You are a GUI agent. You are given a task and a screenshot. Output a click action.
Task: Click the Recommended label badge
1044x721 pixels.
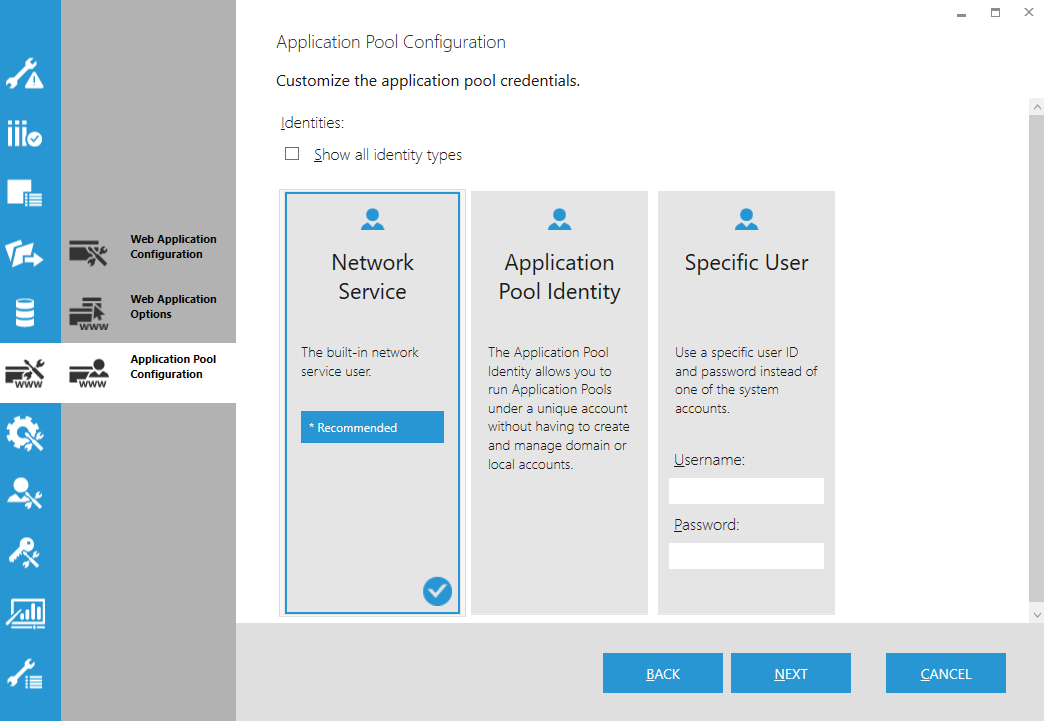(x=372, y=427)
